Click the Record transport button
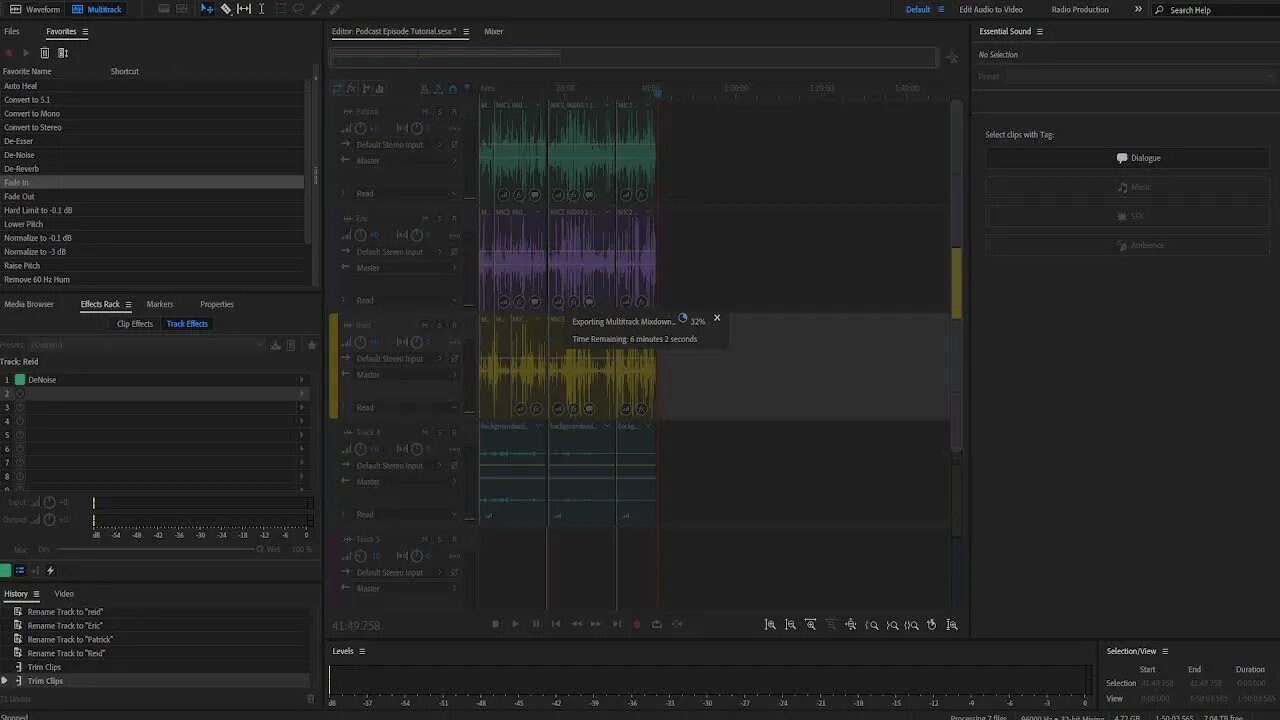 coord(636,624)
